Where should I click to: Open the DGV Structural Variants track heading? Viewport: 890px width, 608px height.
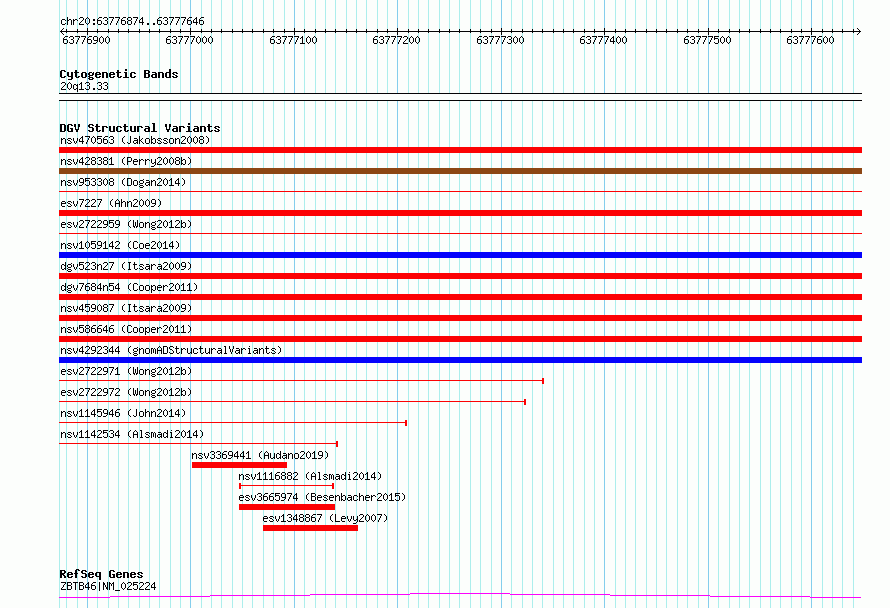point(140,128)
